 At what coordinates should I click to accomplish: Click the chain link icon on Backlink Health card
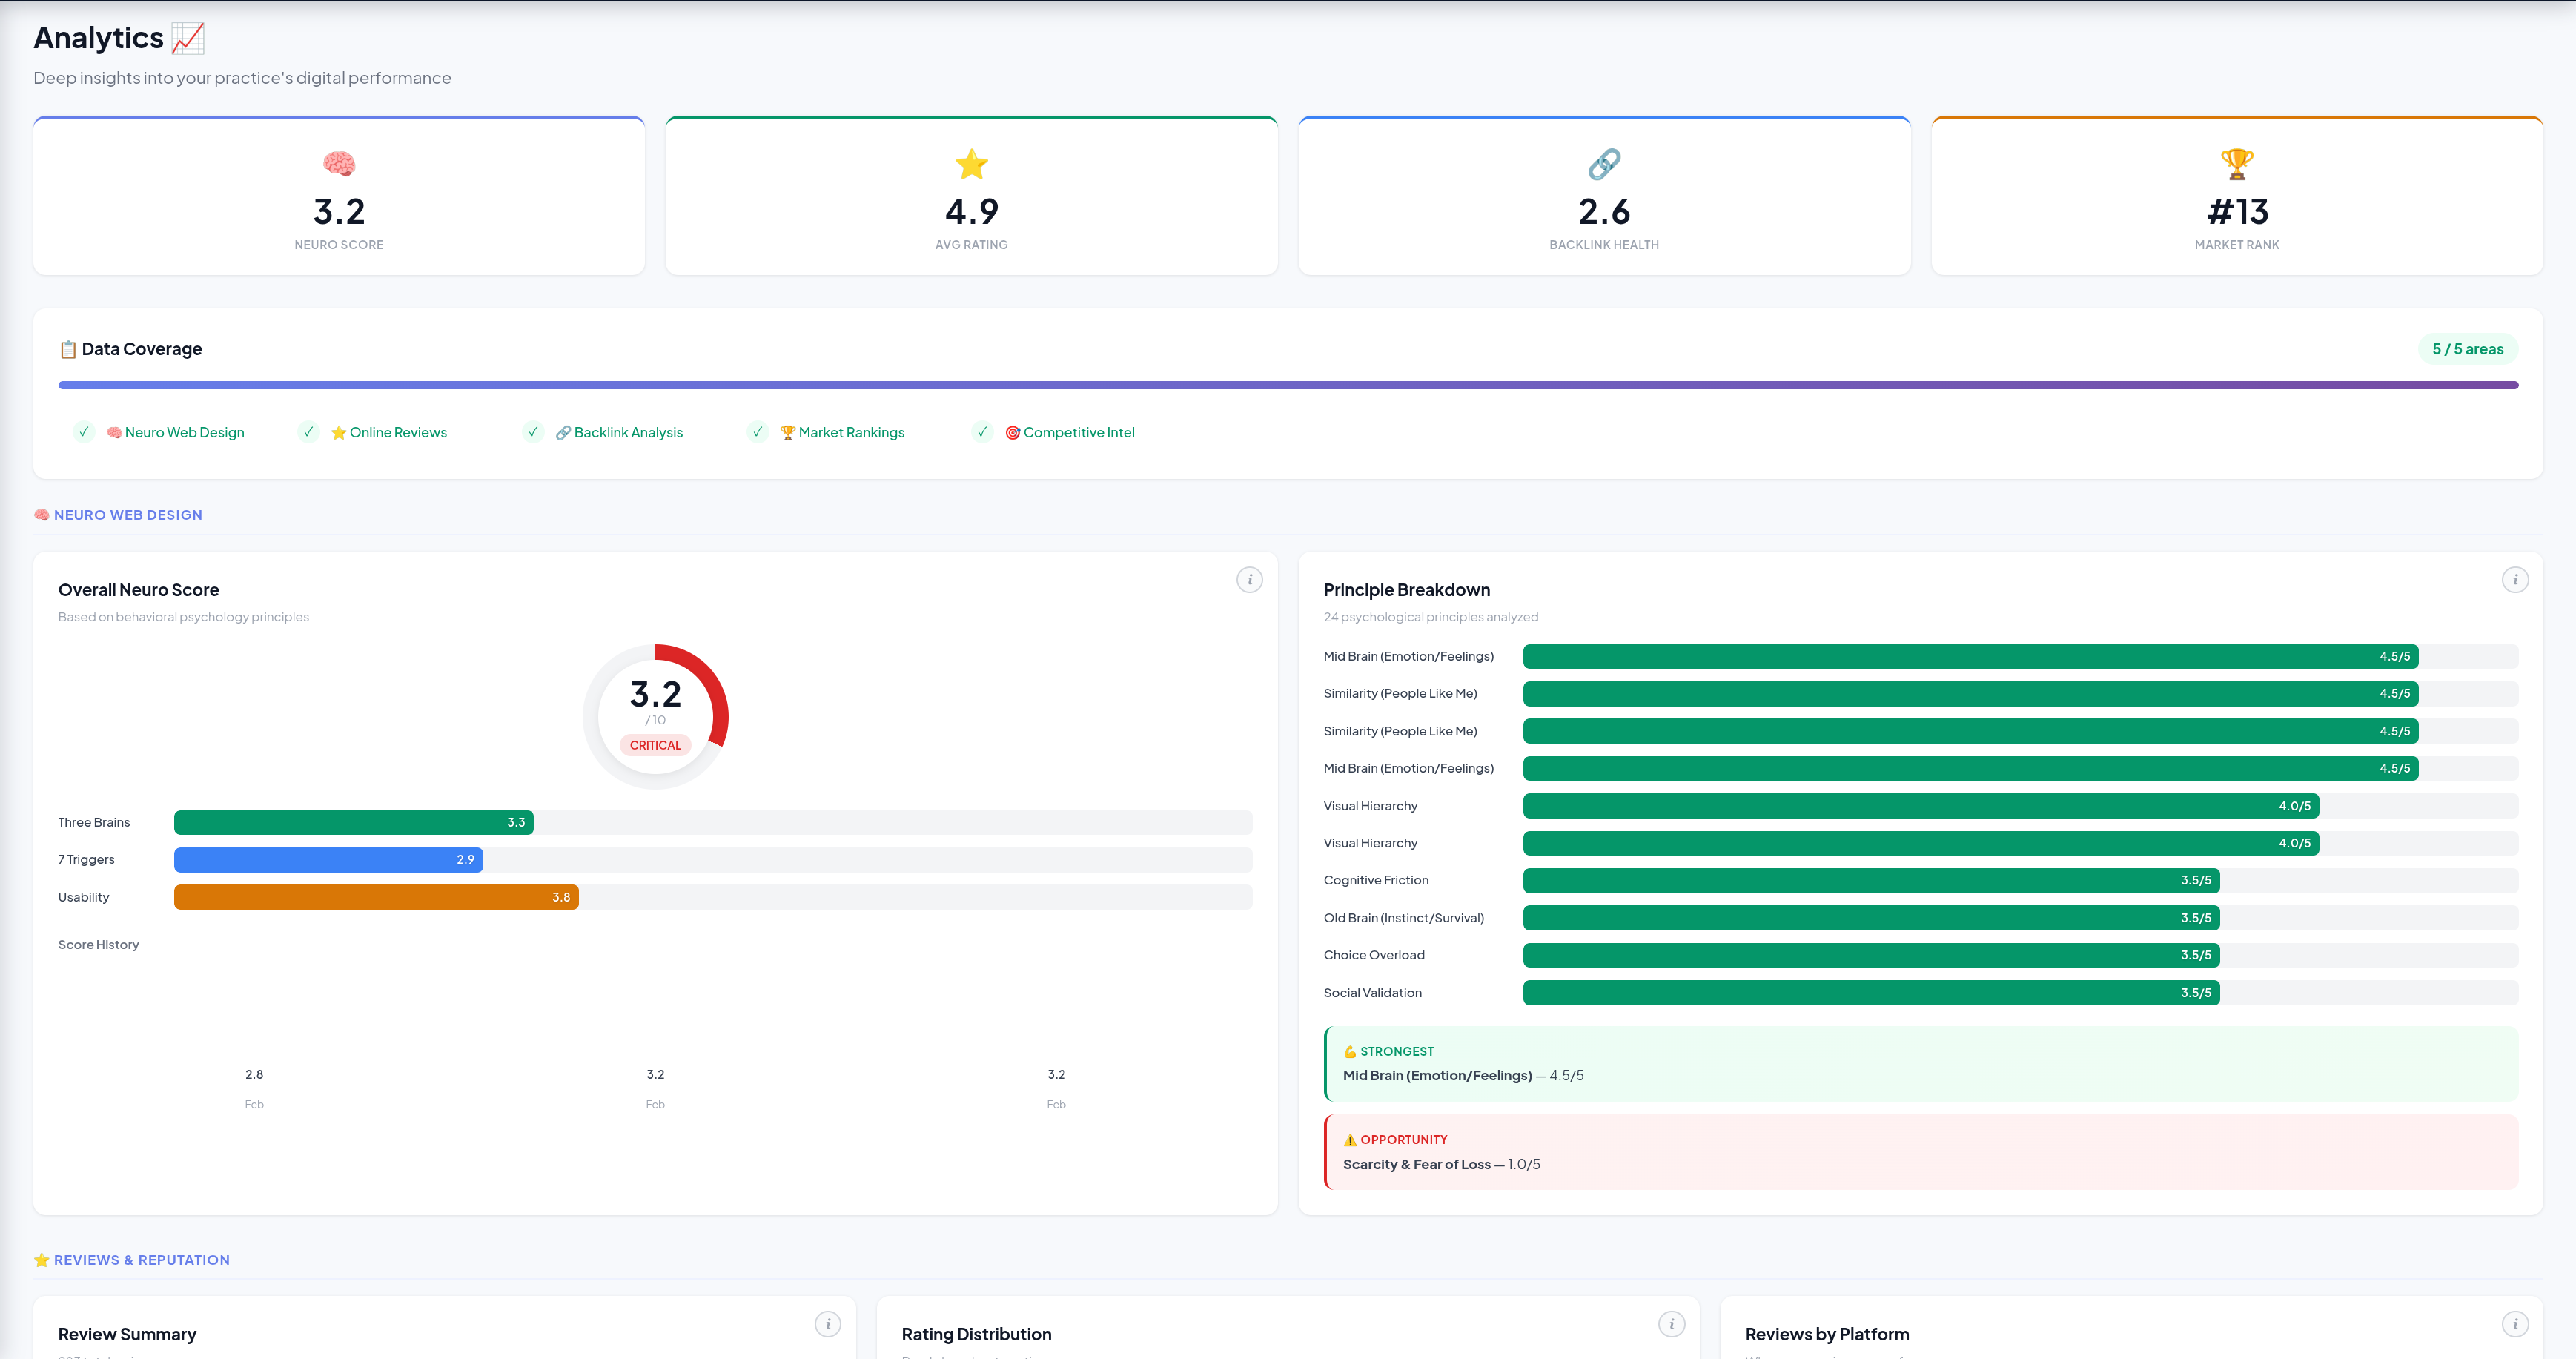1604,163
